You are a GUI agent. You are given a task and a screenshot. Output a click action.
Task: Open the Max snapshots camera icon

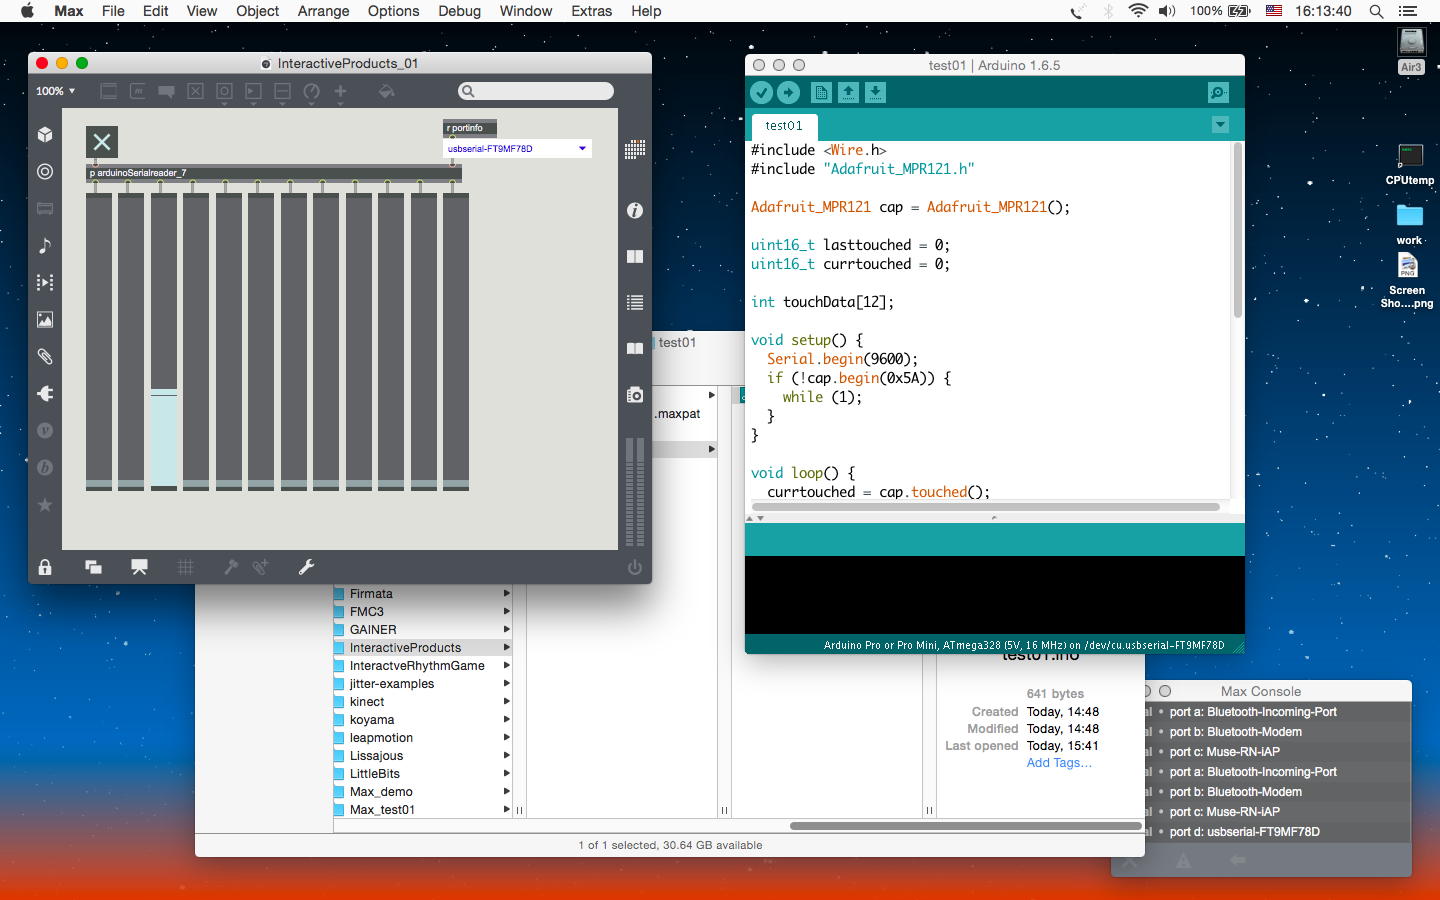click(x=634, y=395)
